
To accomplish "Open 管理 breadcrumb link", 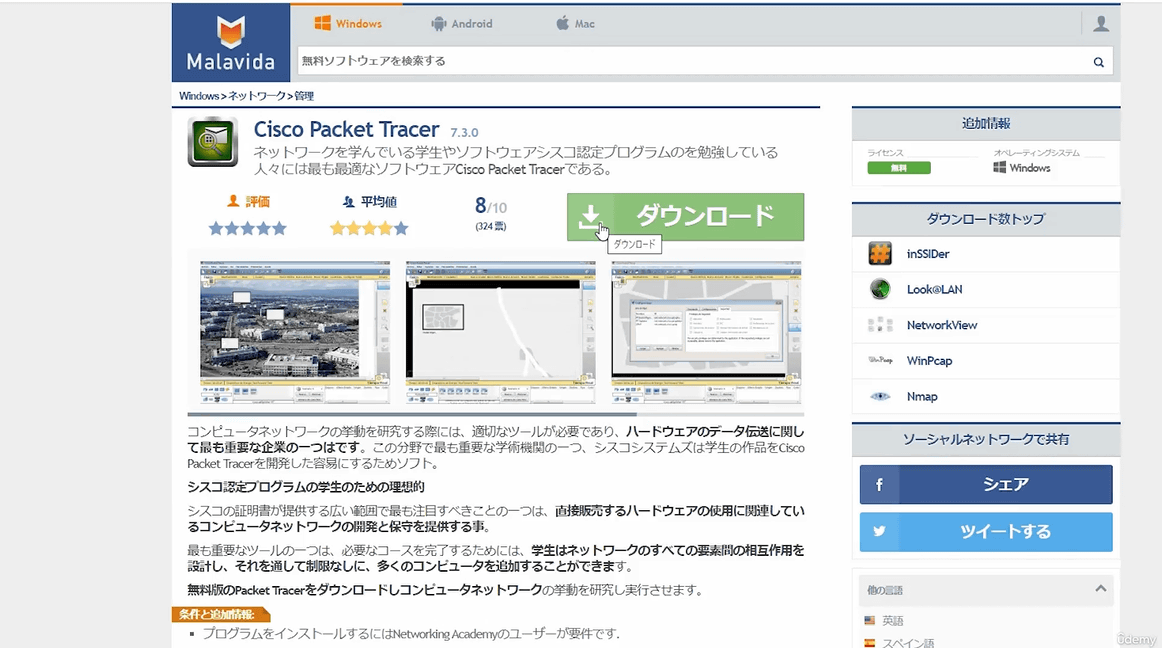I will tap(304, 96).
